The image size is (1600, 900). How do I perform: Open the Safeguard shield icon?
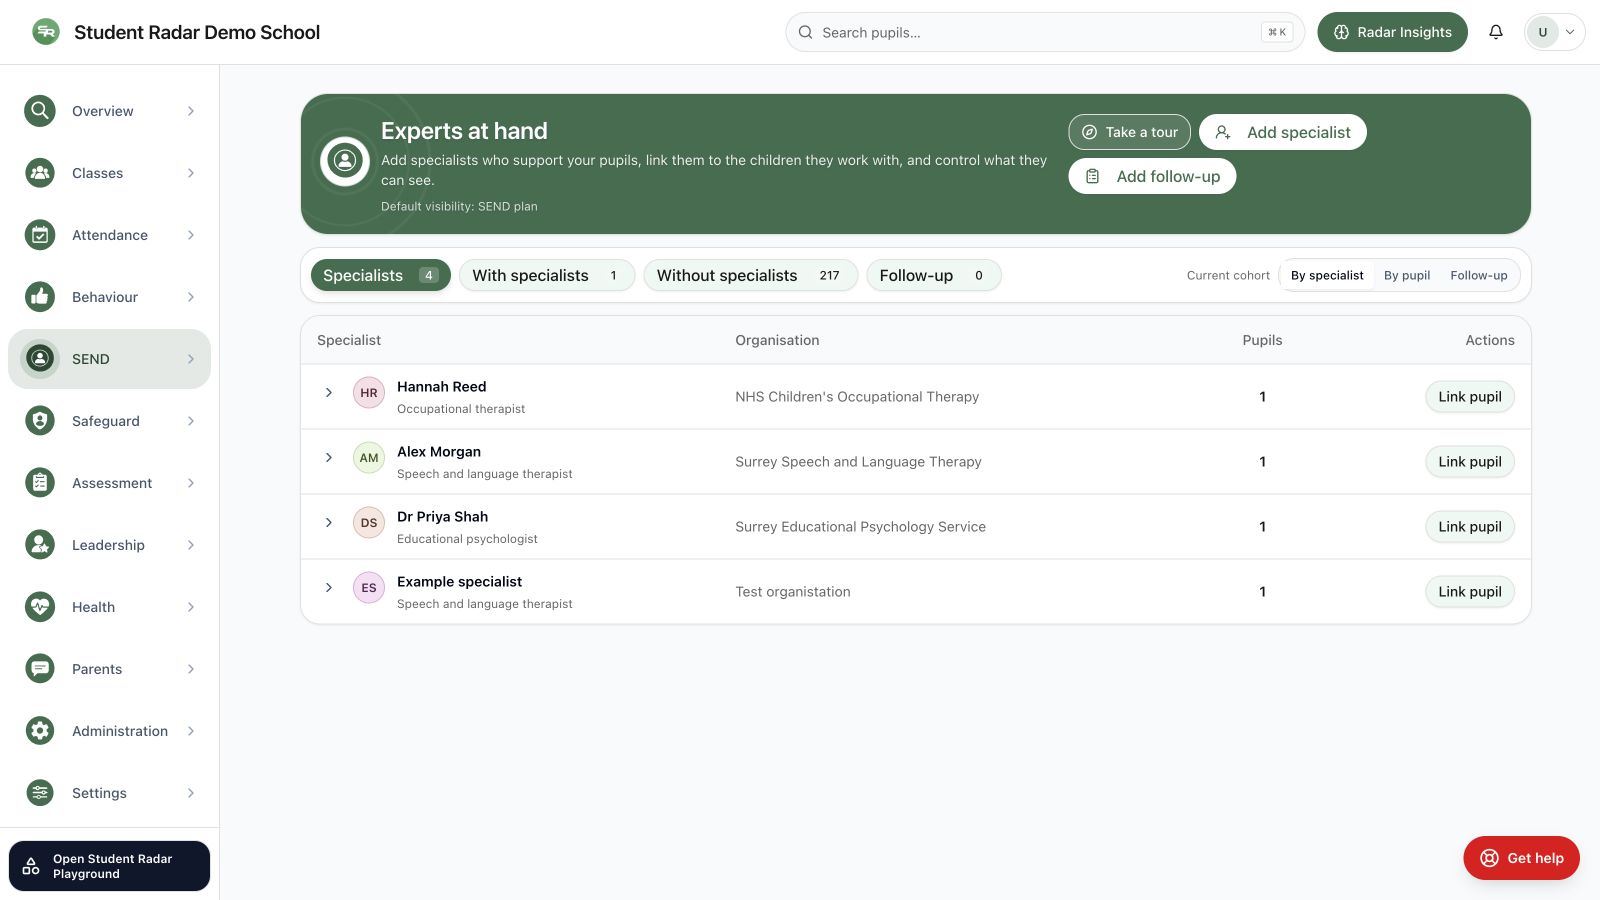[40, 421]
